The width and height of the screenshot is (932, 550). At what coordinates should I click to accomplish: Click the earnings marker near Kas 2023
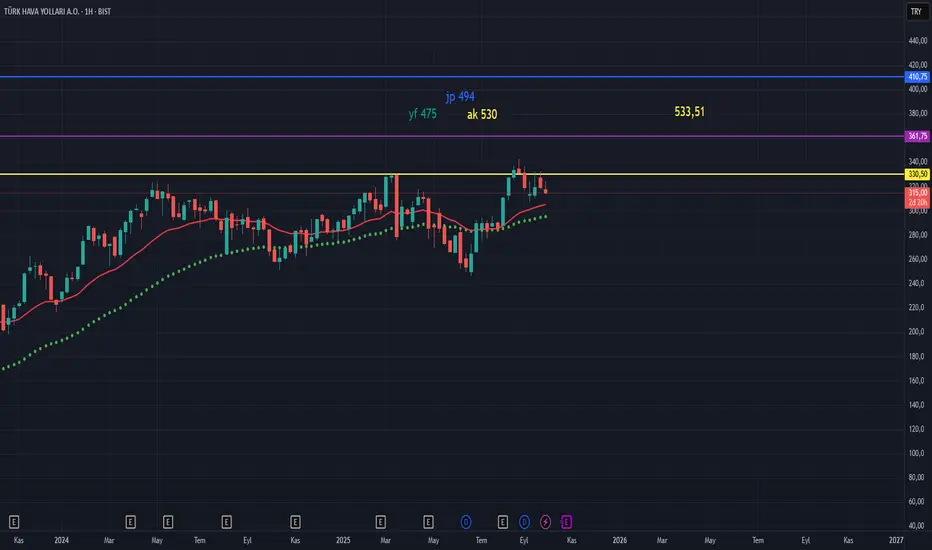point(14,522)
